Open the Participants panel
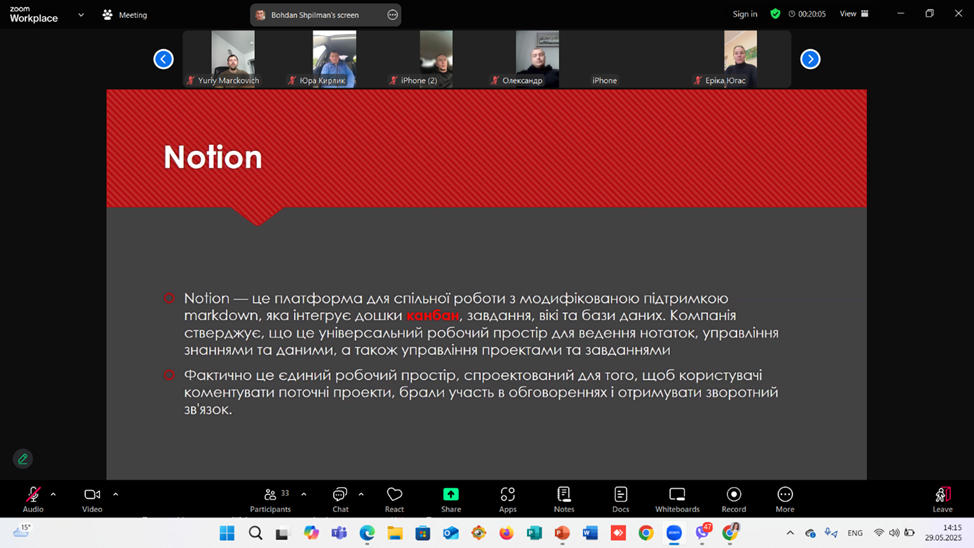This screenshot has height=548, width=974. [270, 500]
